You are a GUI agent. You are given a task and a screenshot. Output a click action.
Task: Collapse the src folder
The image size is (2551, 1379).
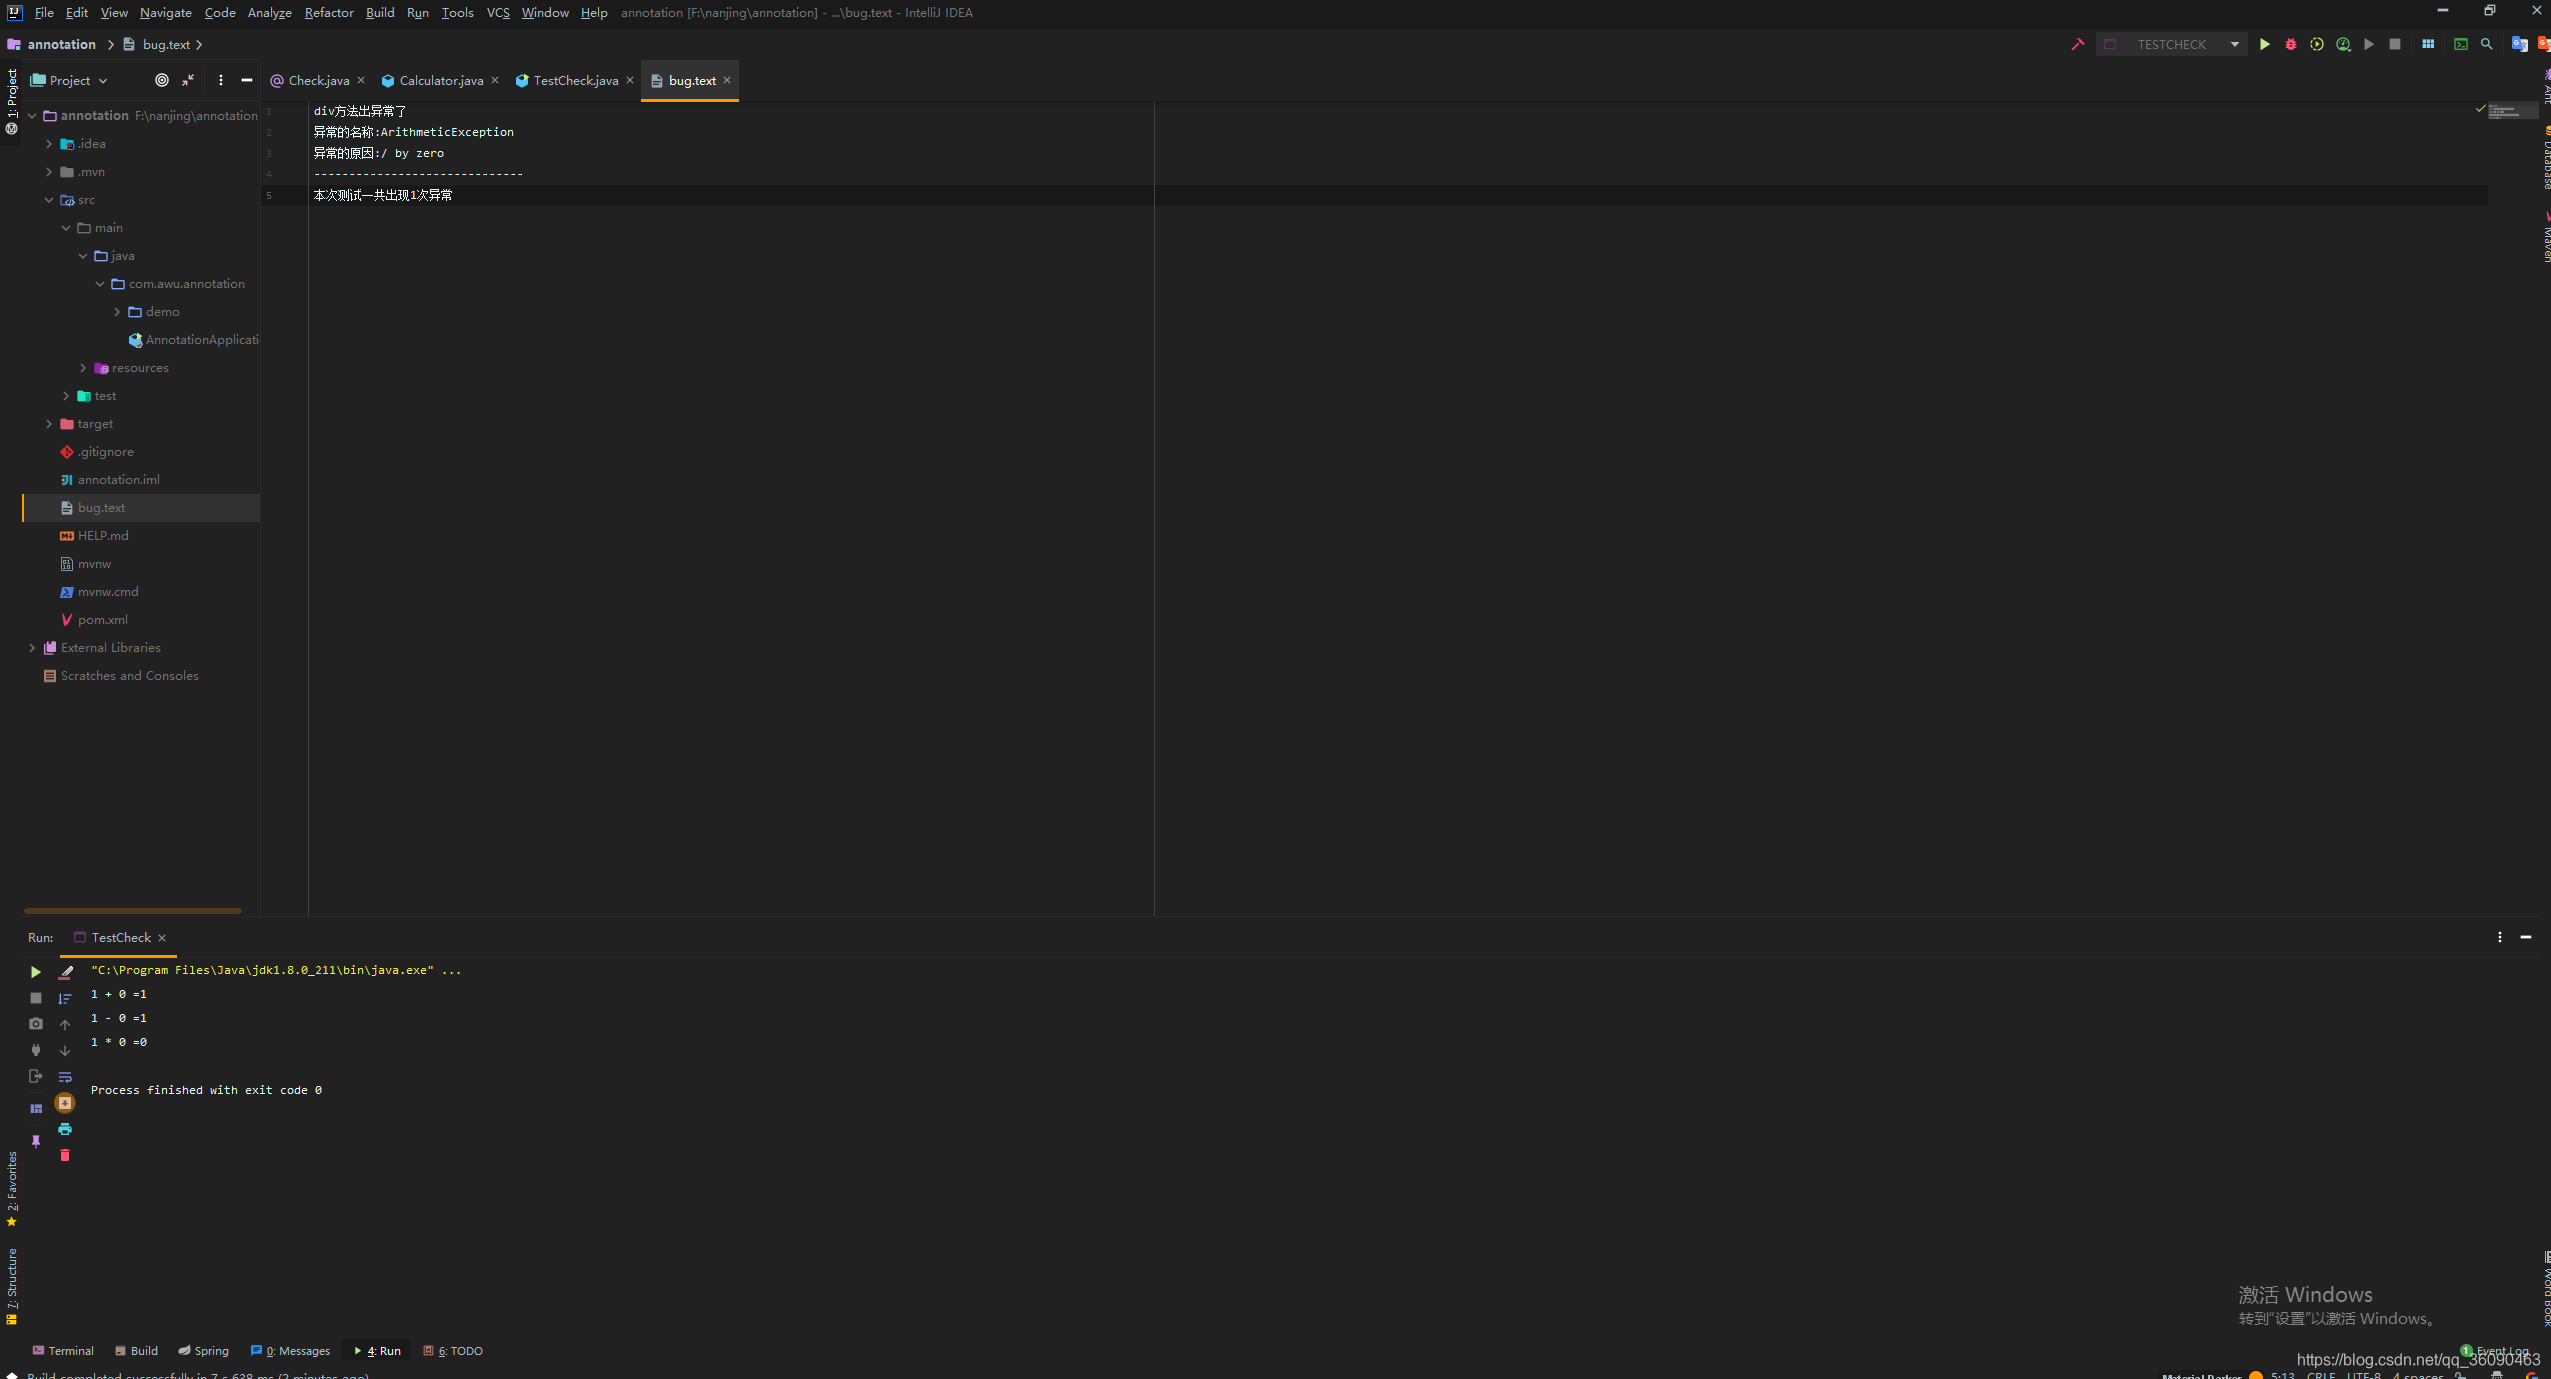click(49, 200)
